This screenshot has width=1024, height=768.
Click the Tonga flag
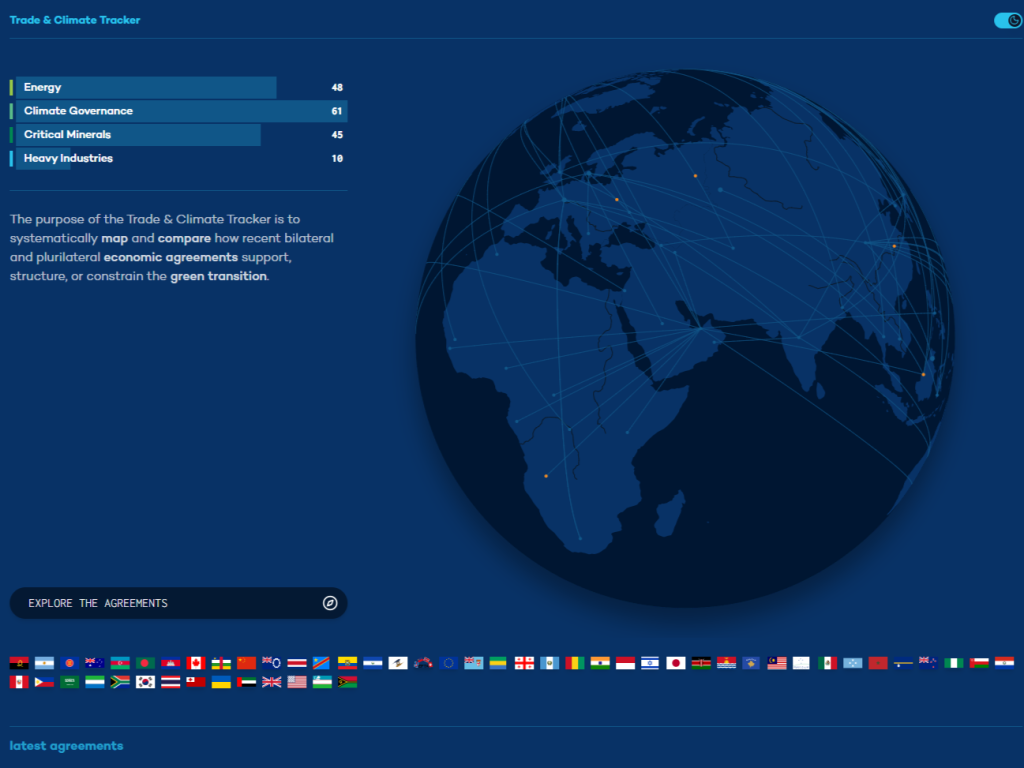click(196, 682)
